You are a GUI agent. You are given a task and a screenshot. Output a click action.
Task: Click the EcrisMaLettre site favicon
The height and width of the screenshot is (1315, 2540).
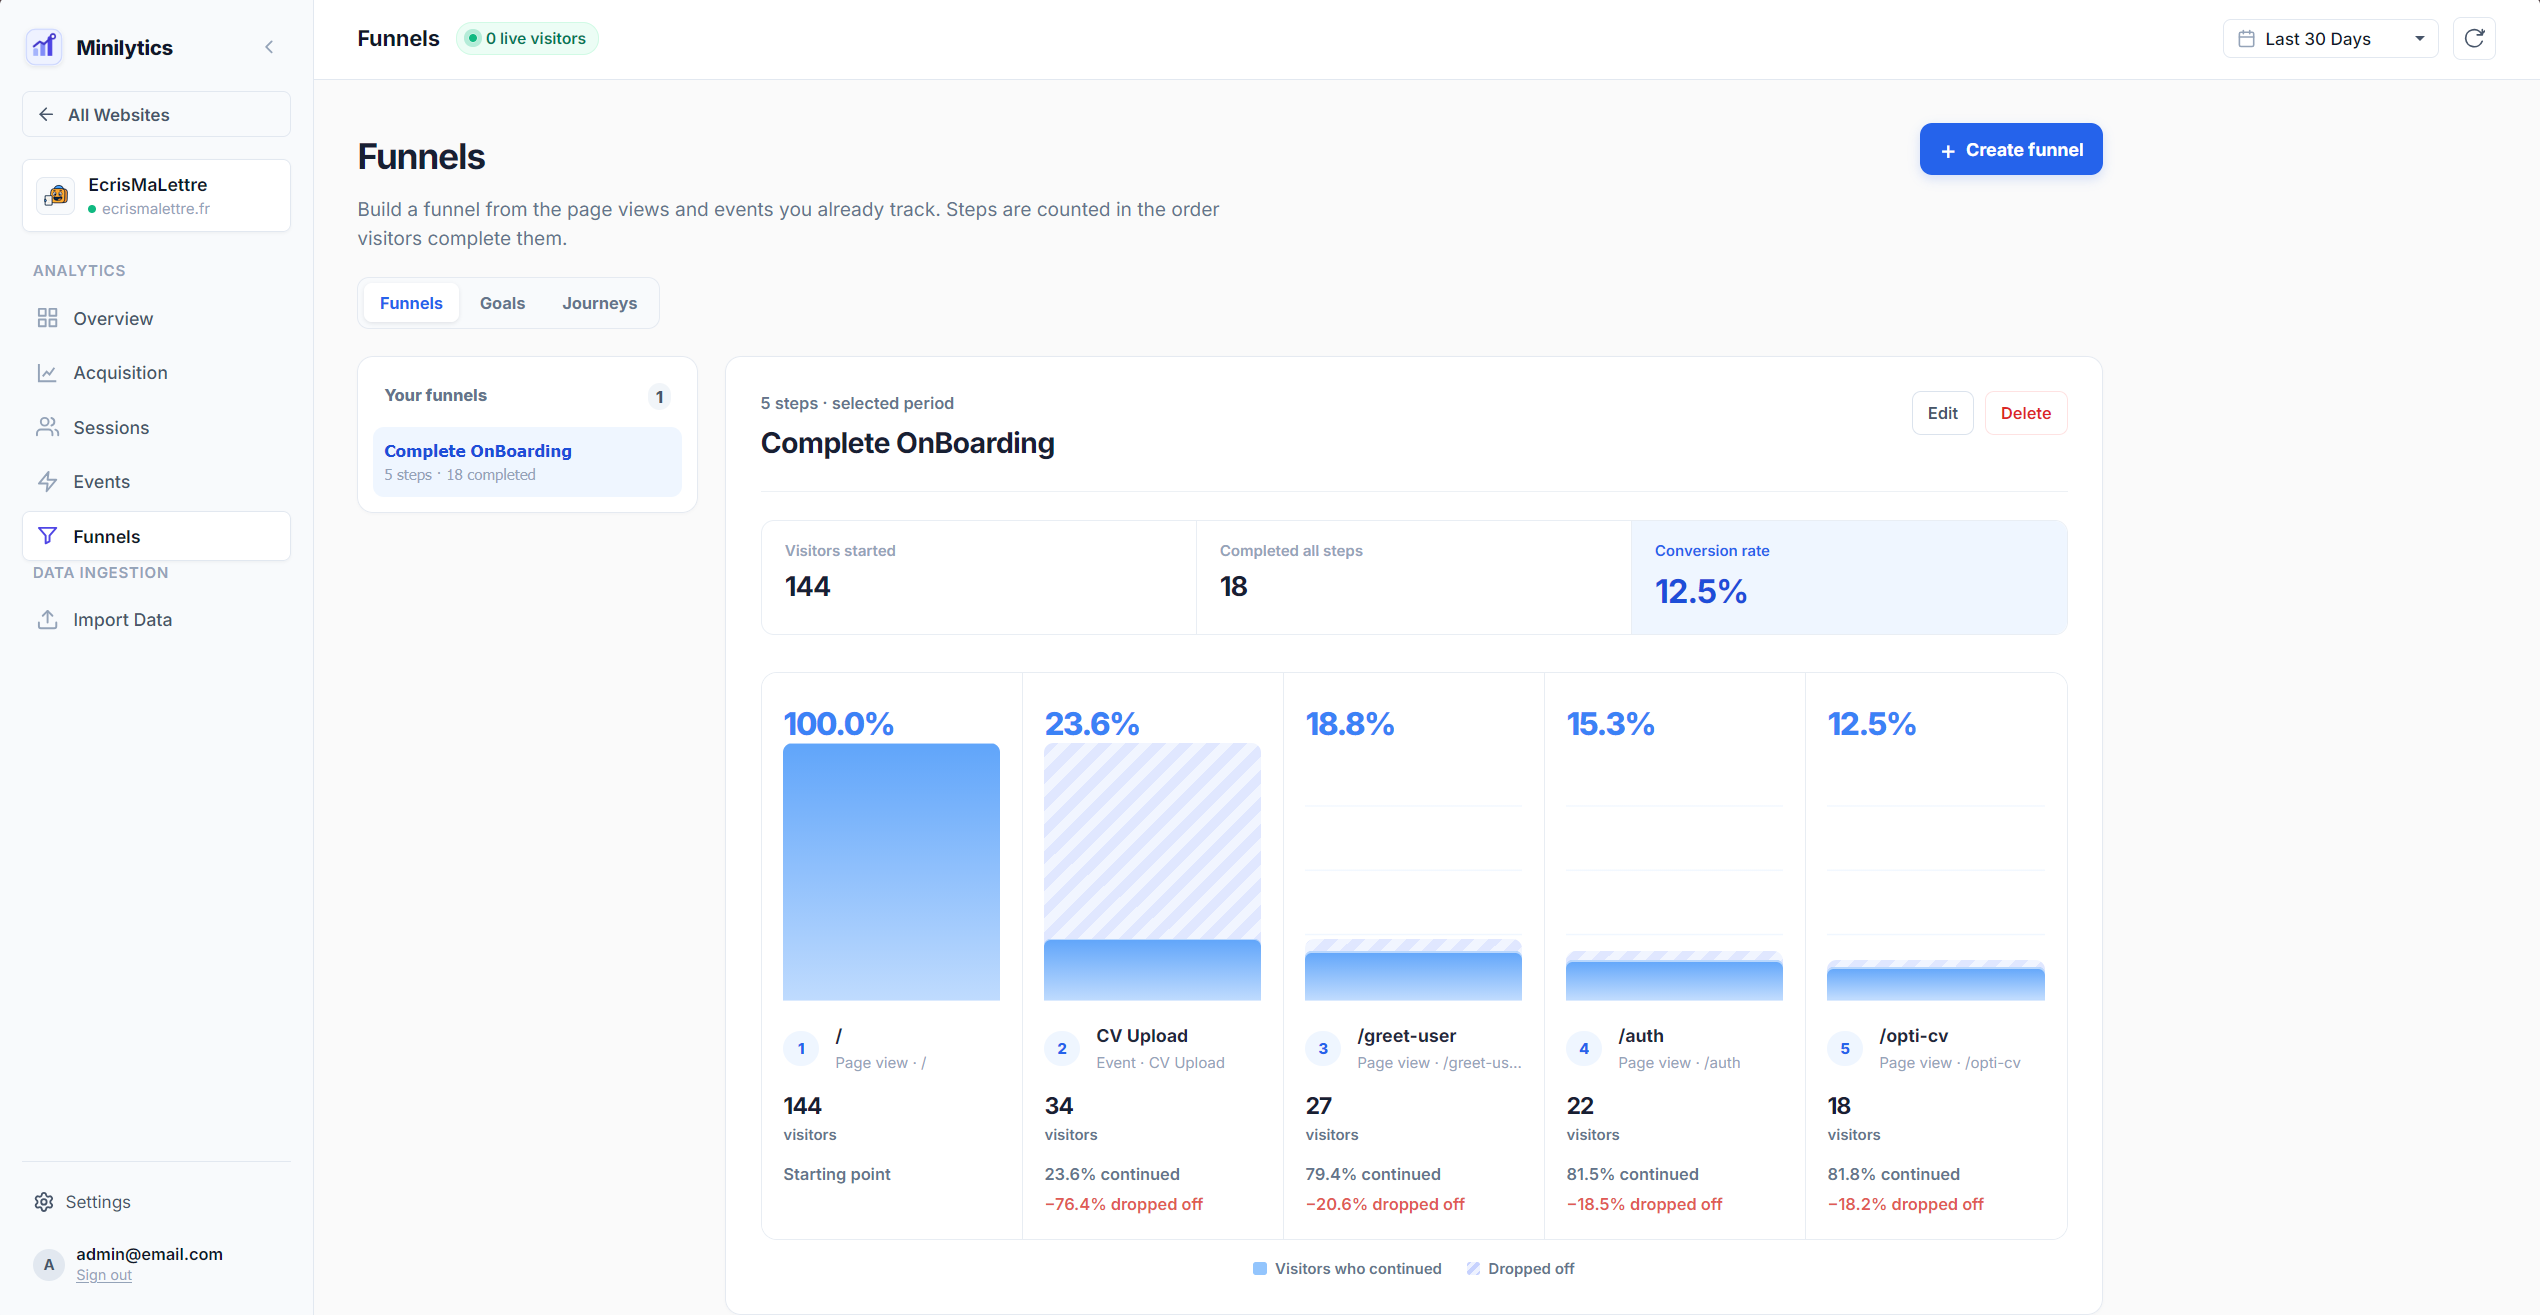(56, 195)
